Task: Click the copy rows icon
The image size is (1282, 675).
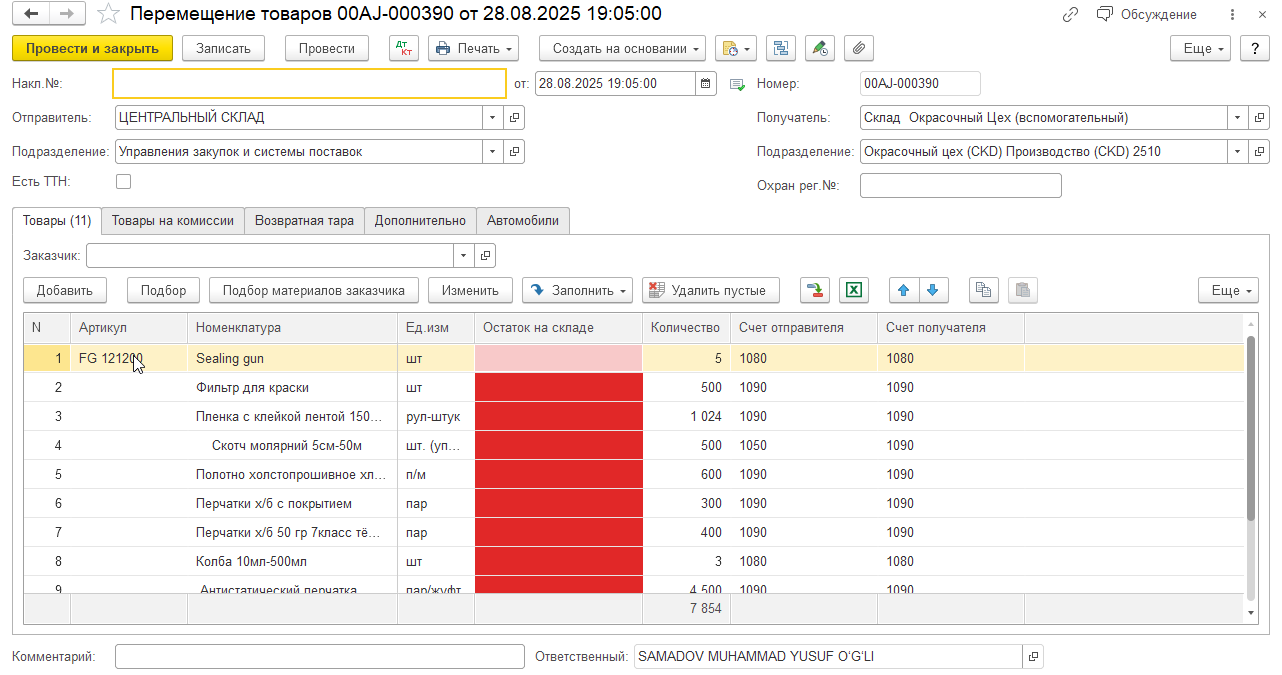Action: 984,290
